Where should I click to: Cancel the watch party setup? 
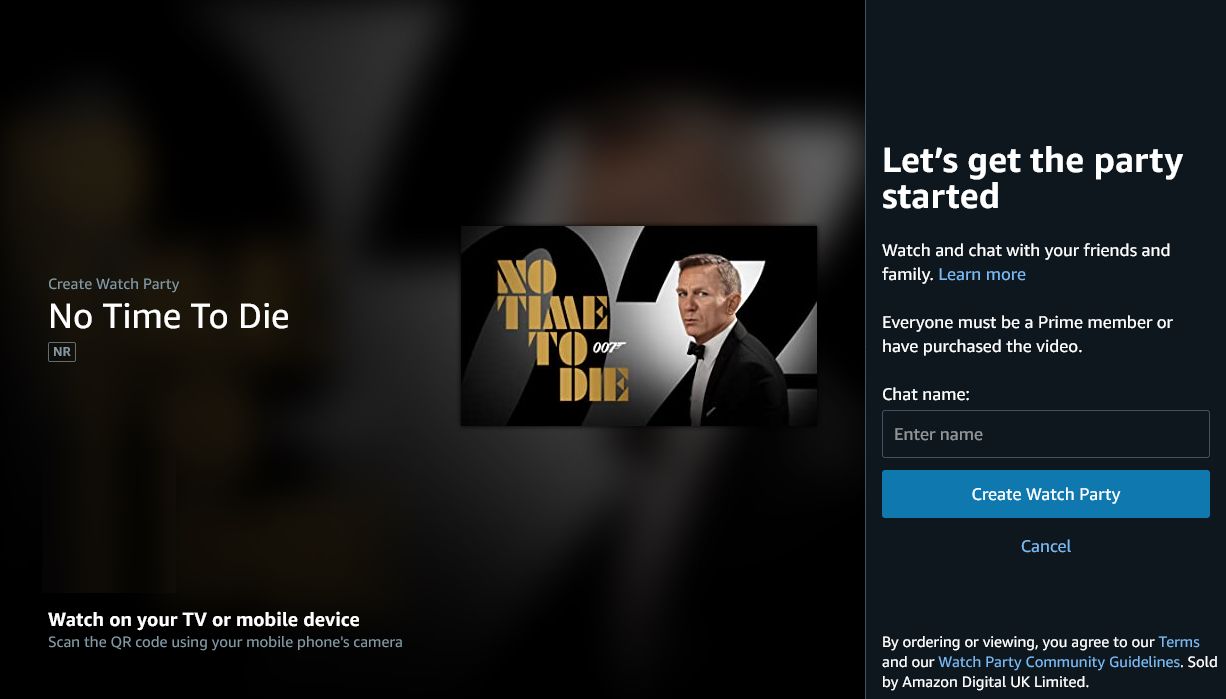1046,546
